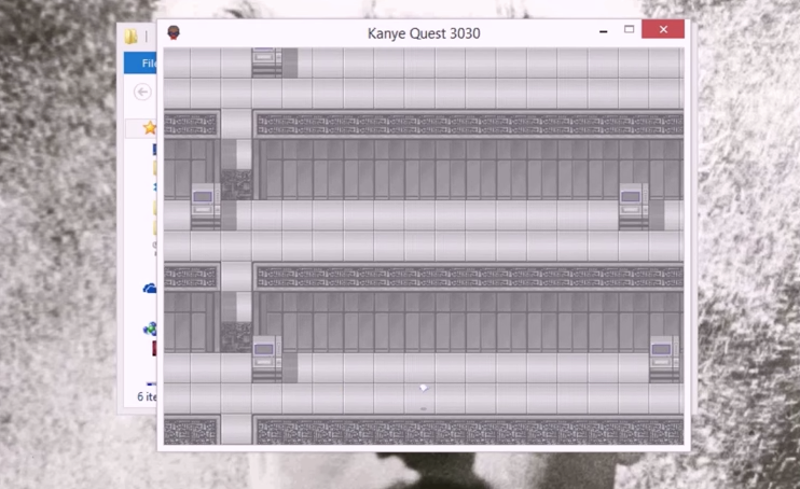This screenshot has width=800, height=489.
Task: Minimize the Kanye Quest 3030 window
Action: 603,31
